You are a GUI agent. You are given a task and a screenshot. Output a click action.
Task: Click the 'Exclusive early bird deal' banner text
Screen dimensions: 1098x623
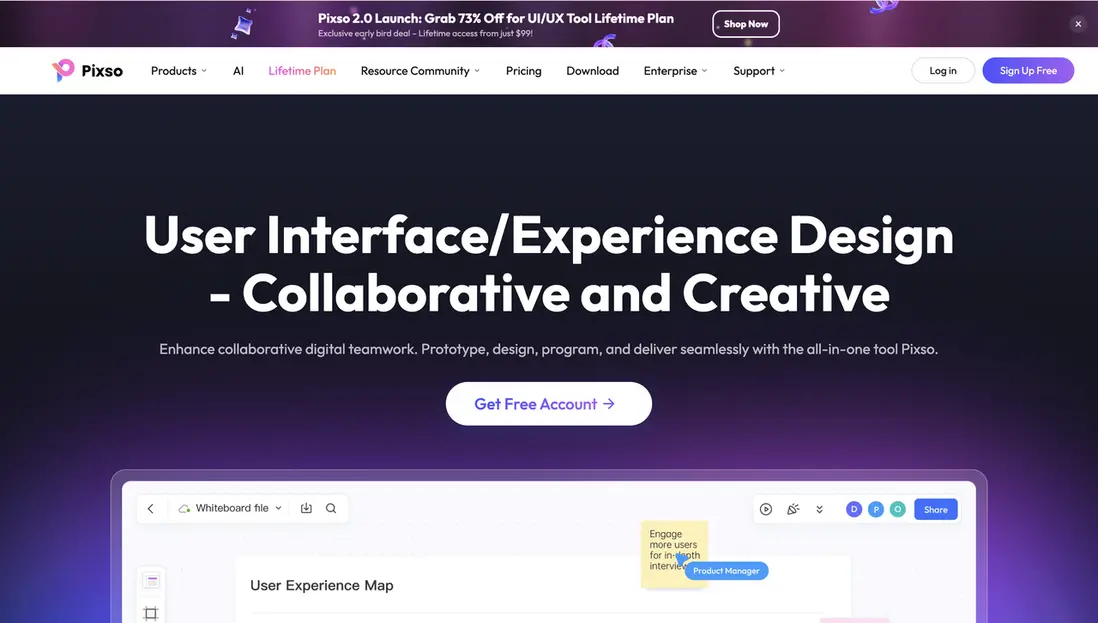[425, 34]
